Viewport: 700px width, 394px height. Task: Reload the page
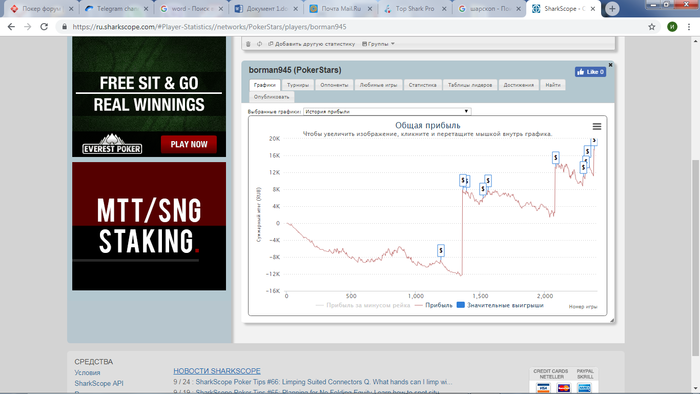coord(44,27)
